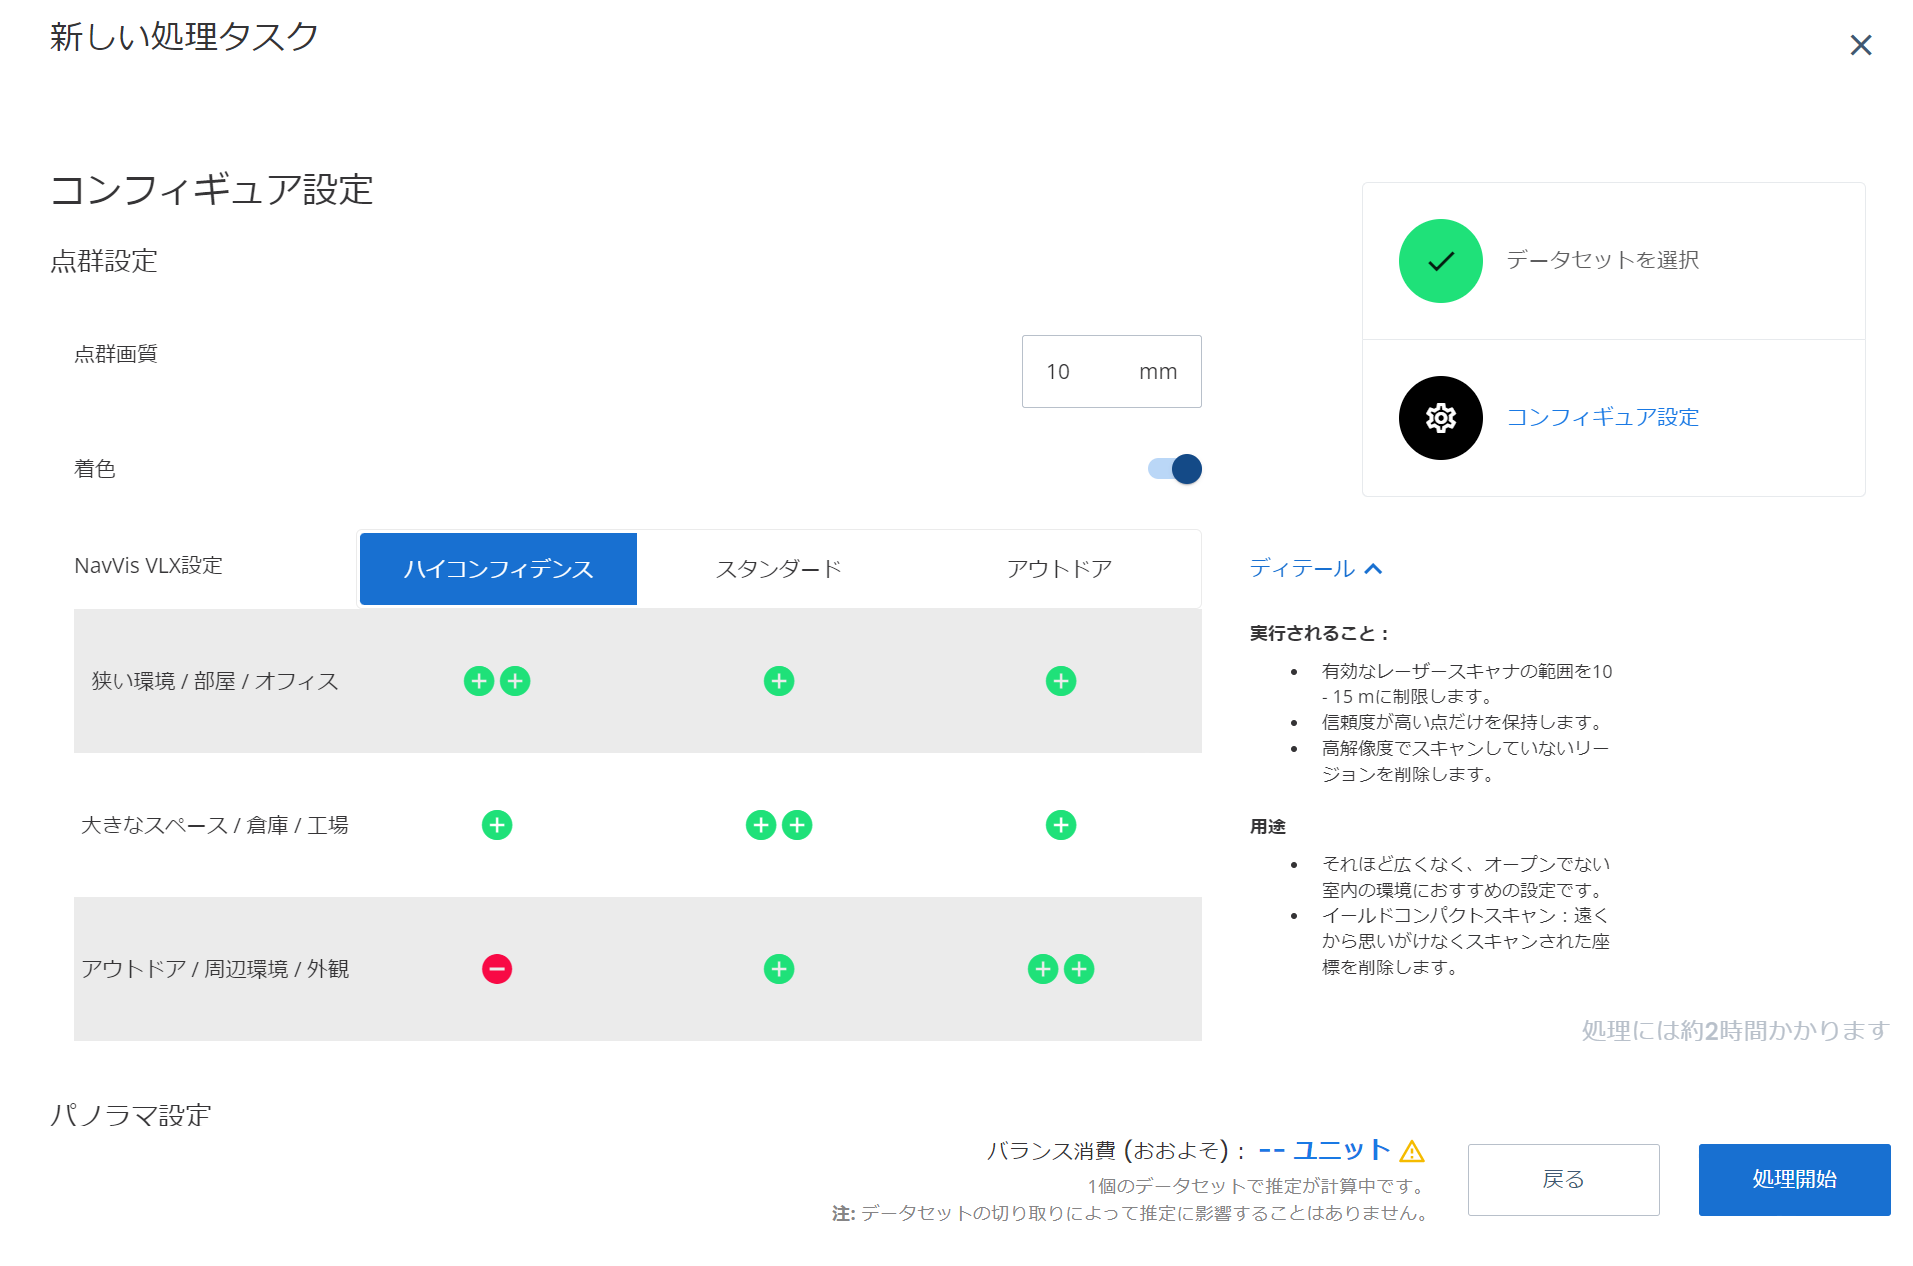Click the -- ユニット balance consumption link

pyautogui.click(x=1324, y=1150)
